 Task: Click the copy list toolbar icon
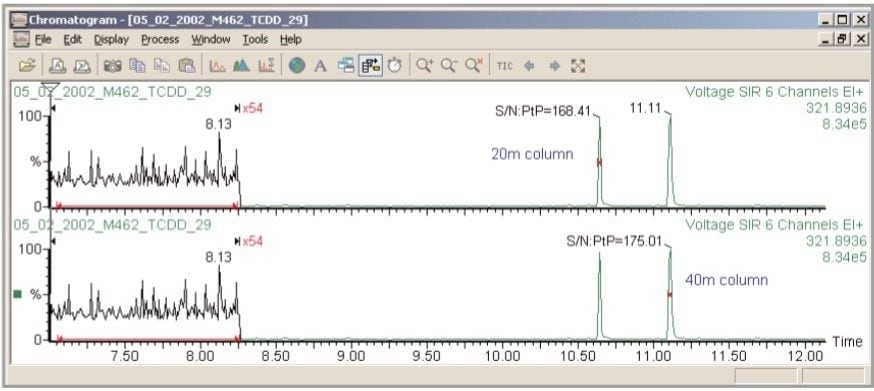[162, 66]
